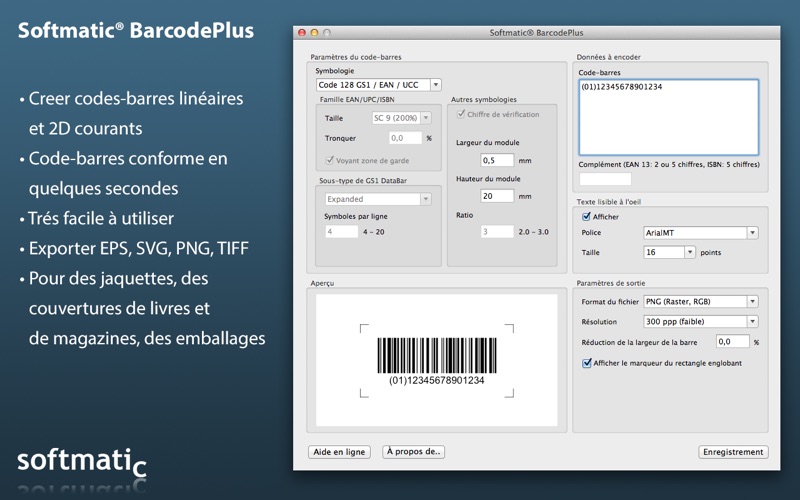Click the Données à encoder label
Viewport: 800px width, 500px height.
(x=609, y=57)
